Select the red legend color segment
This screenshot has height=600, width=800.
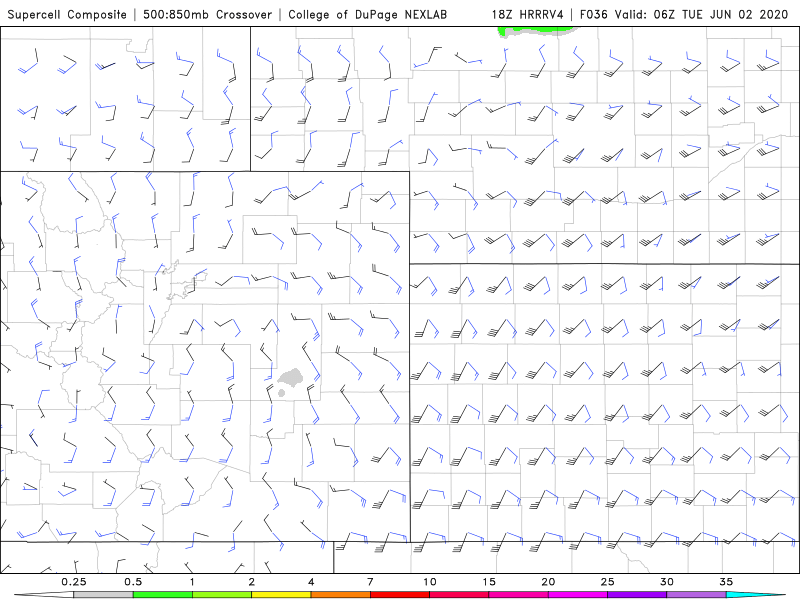[x=400, y=595]
